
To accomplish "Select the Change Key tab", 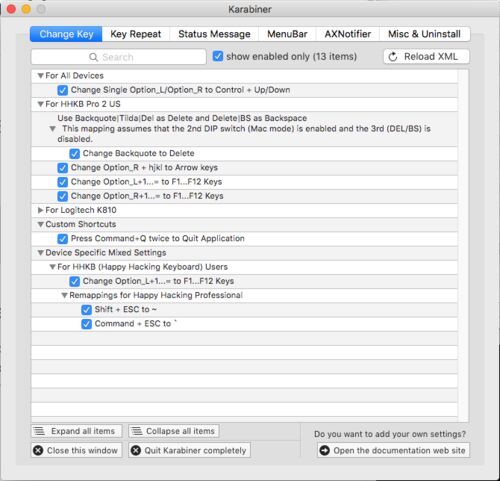I will [x=66, y=34].
